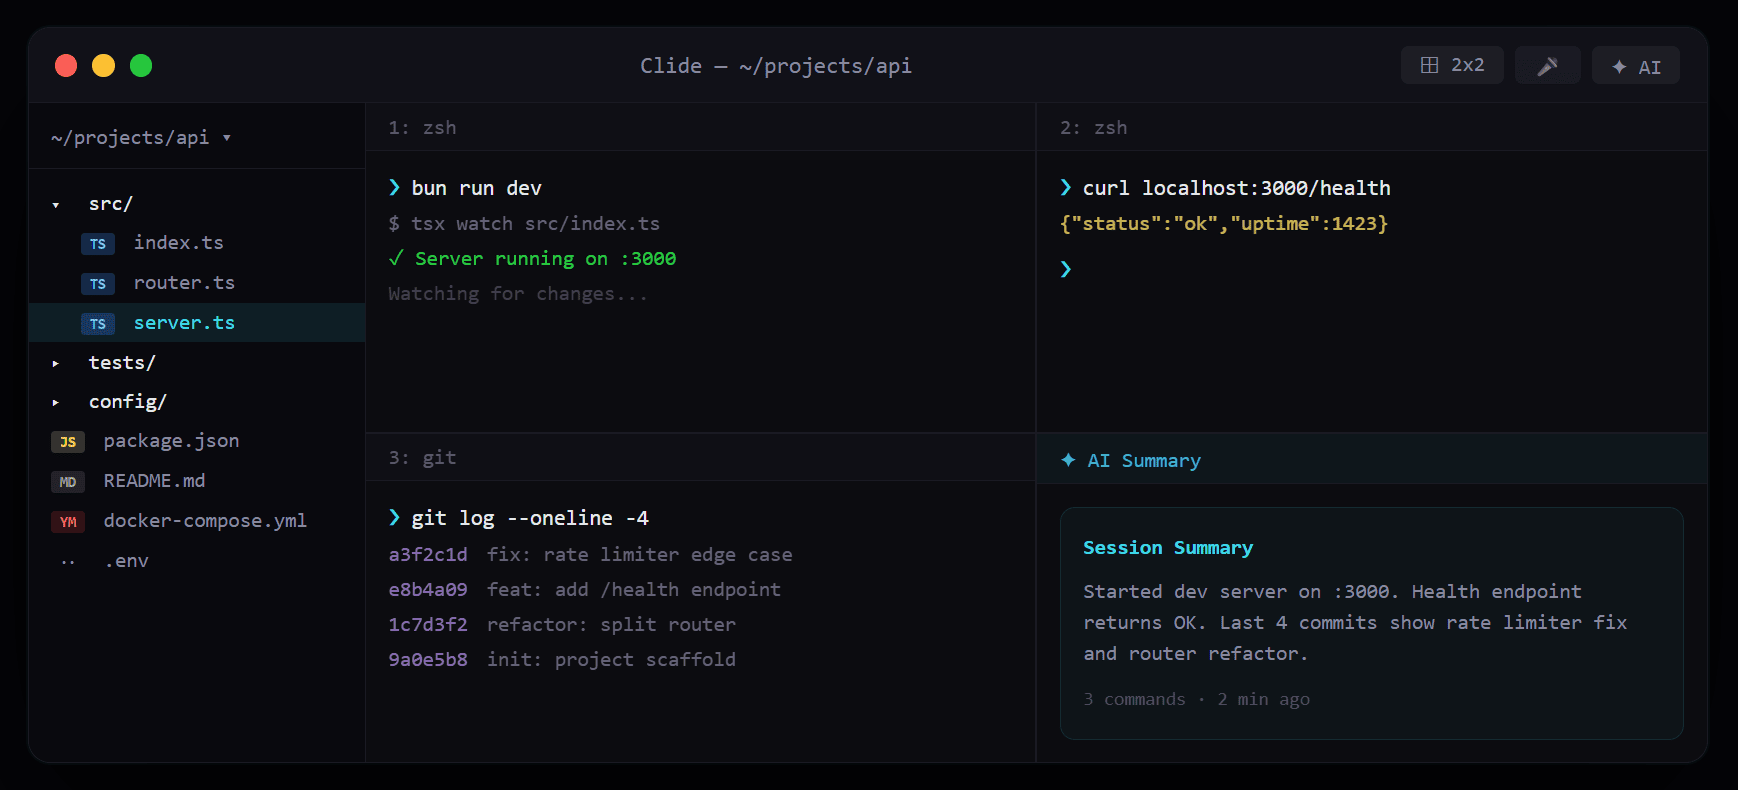Click 'init: project scaffold' message
The width and height of the screenshot is (1738, 790).
coord(611,659)
